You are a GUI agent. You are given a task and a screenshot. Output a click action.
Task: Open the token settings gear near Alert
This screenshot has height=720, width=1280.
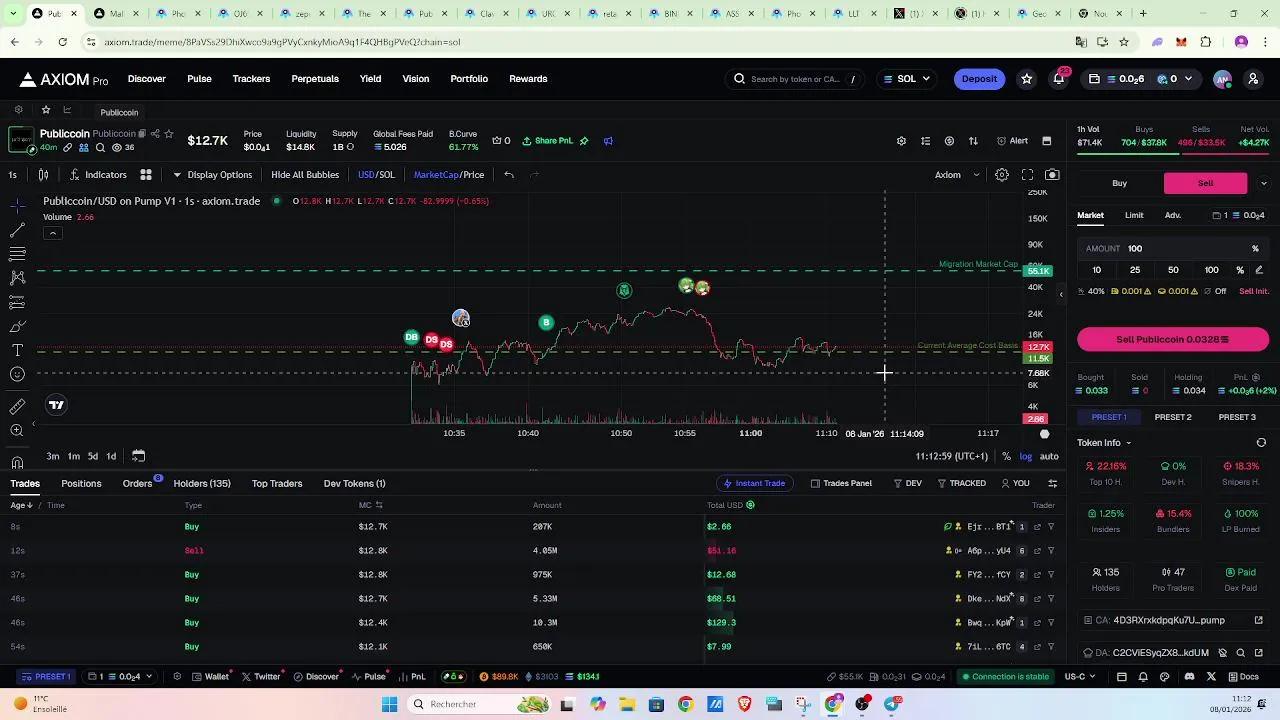[x=901, y=141]
